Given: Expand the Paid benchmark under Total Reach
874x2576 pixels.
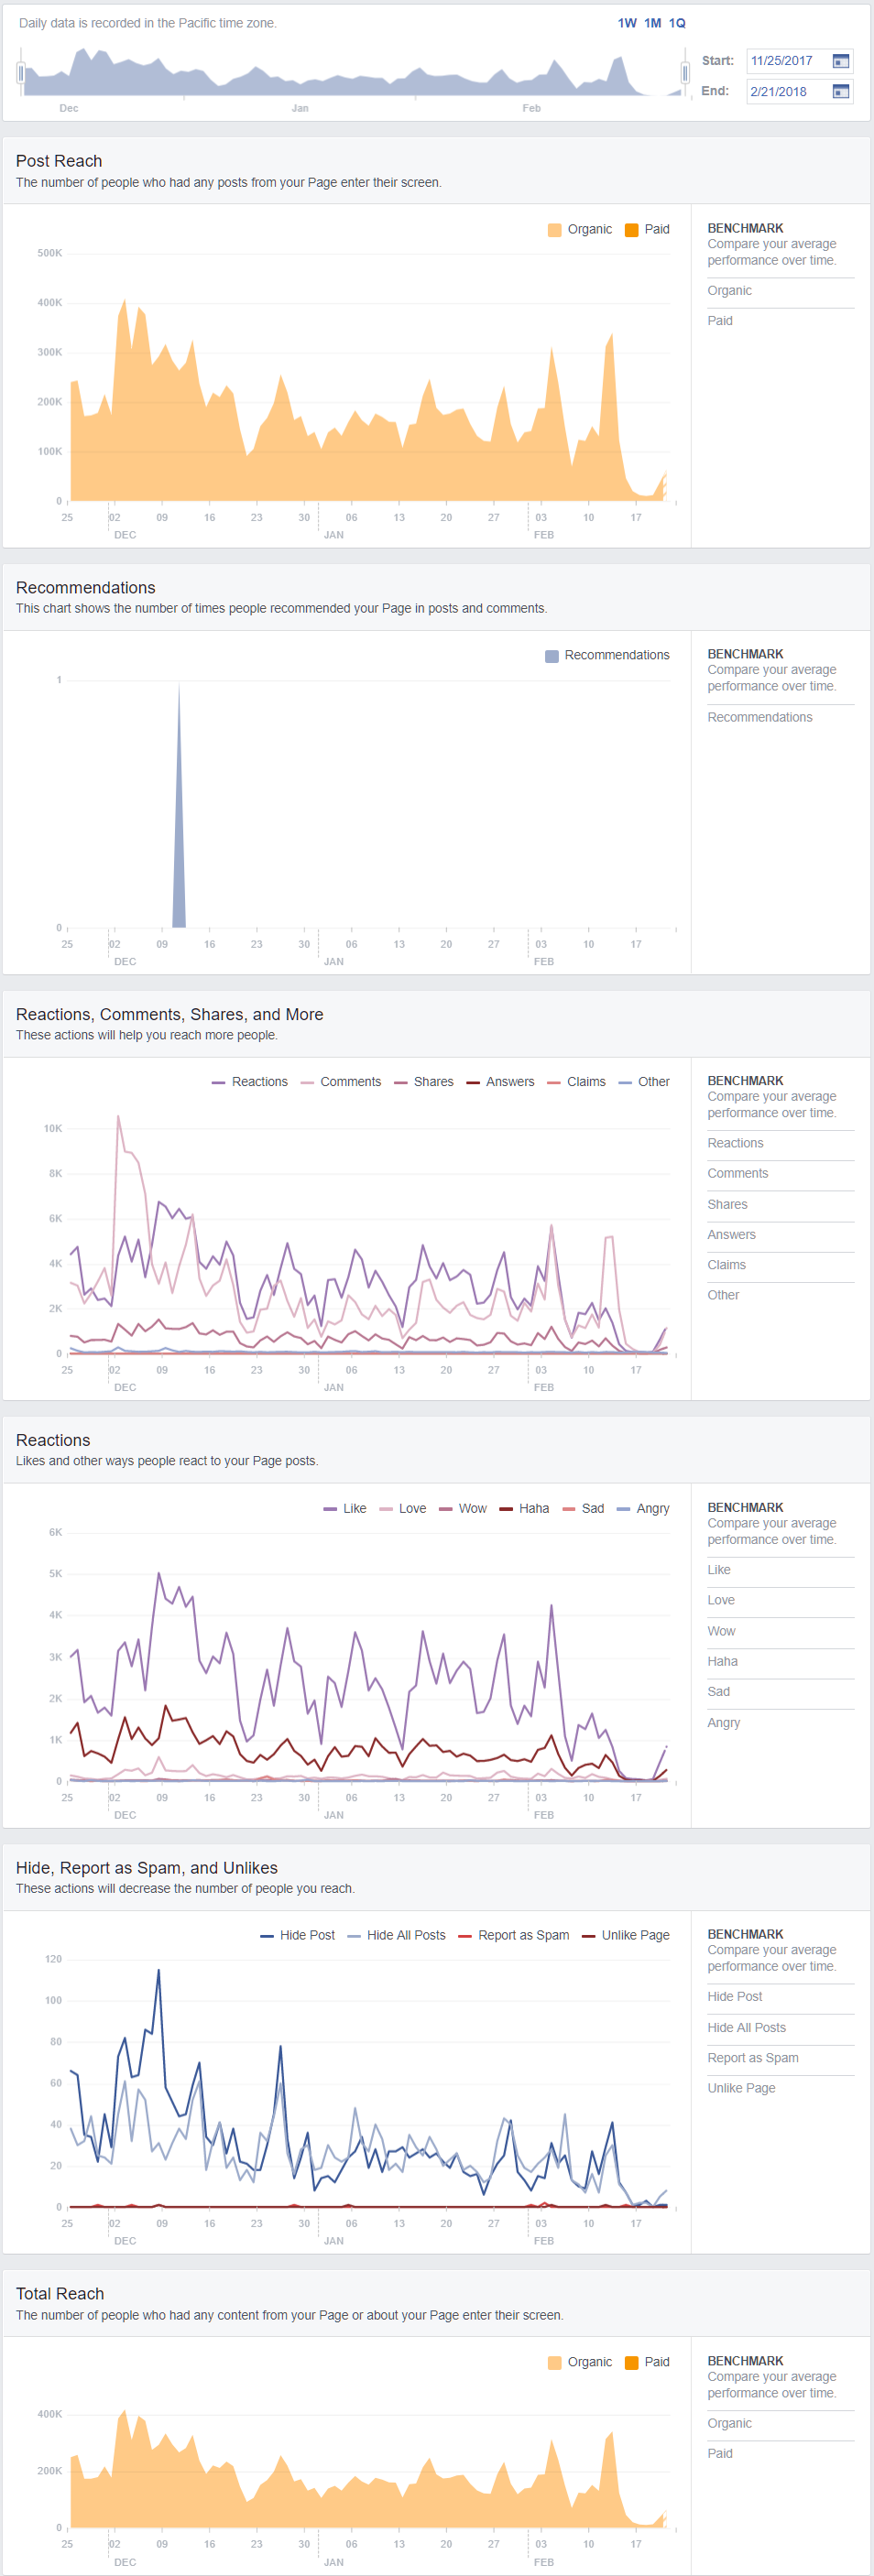Looking at the screenshot, I should tap(719, 2453).
